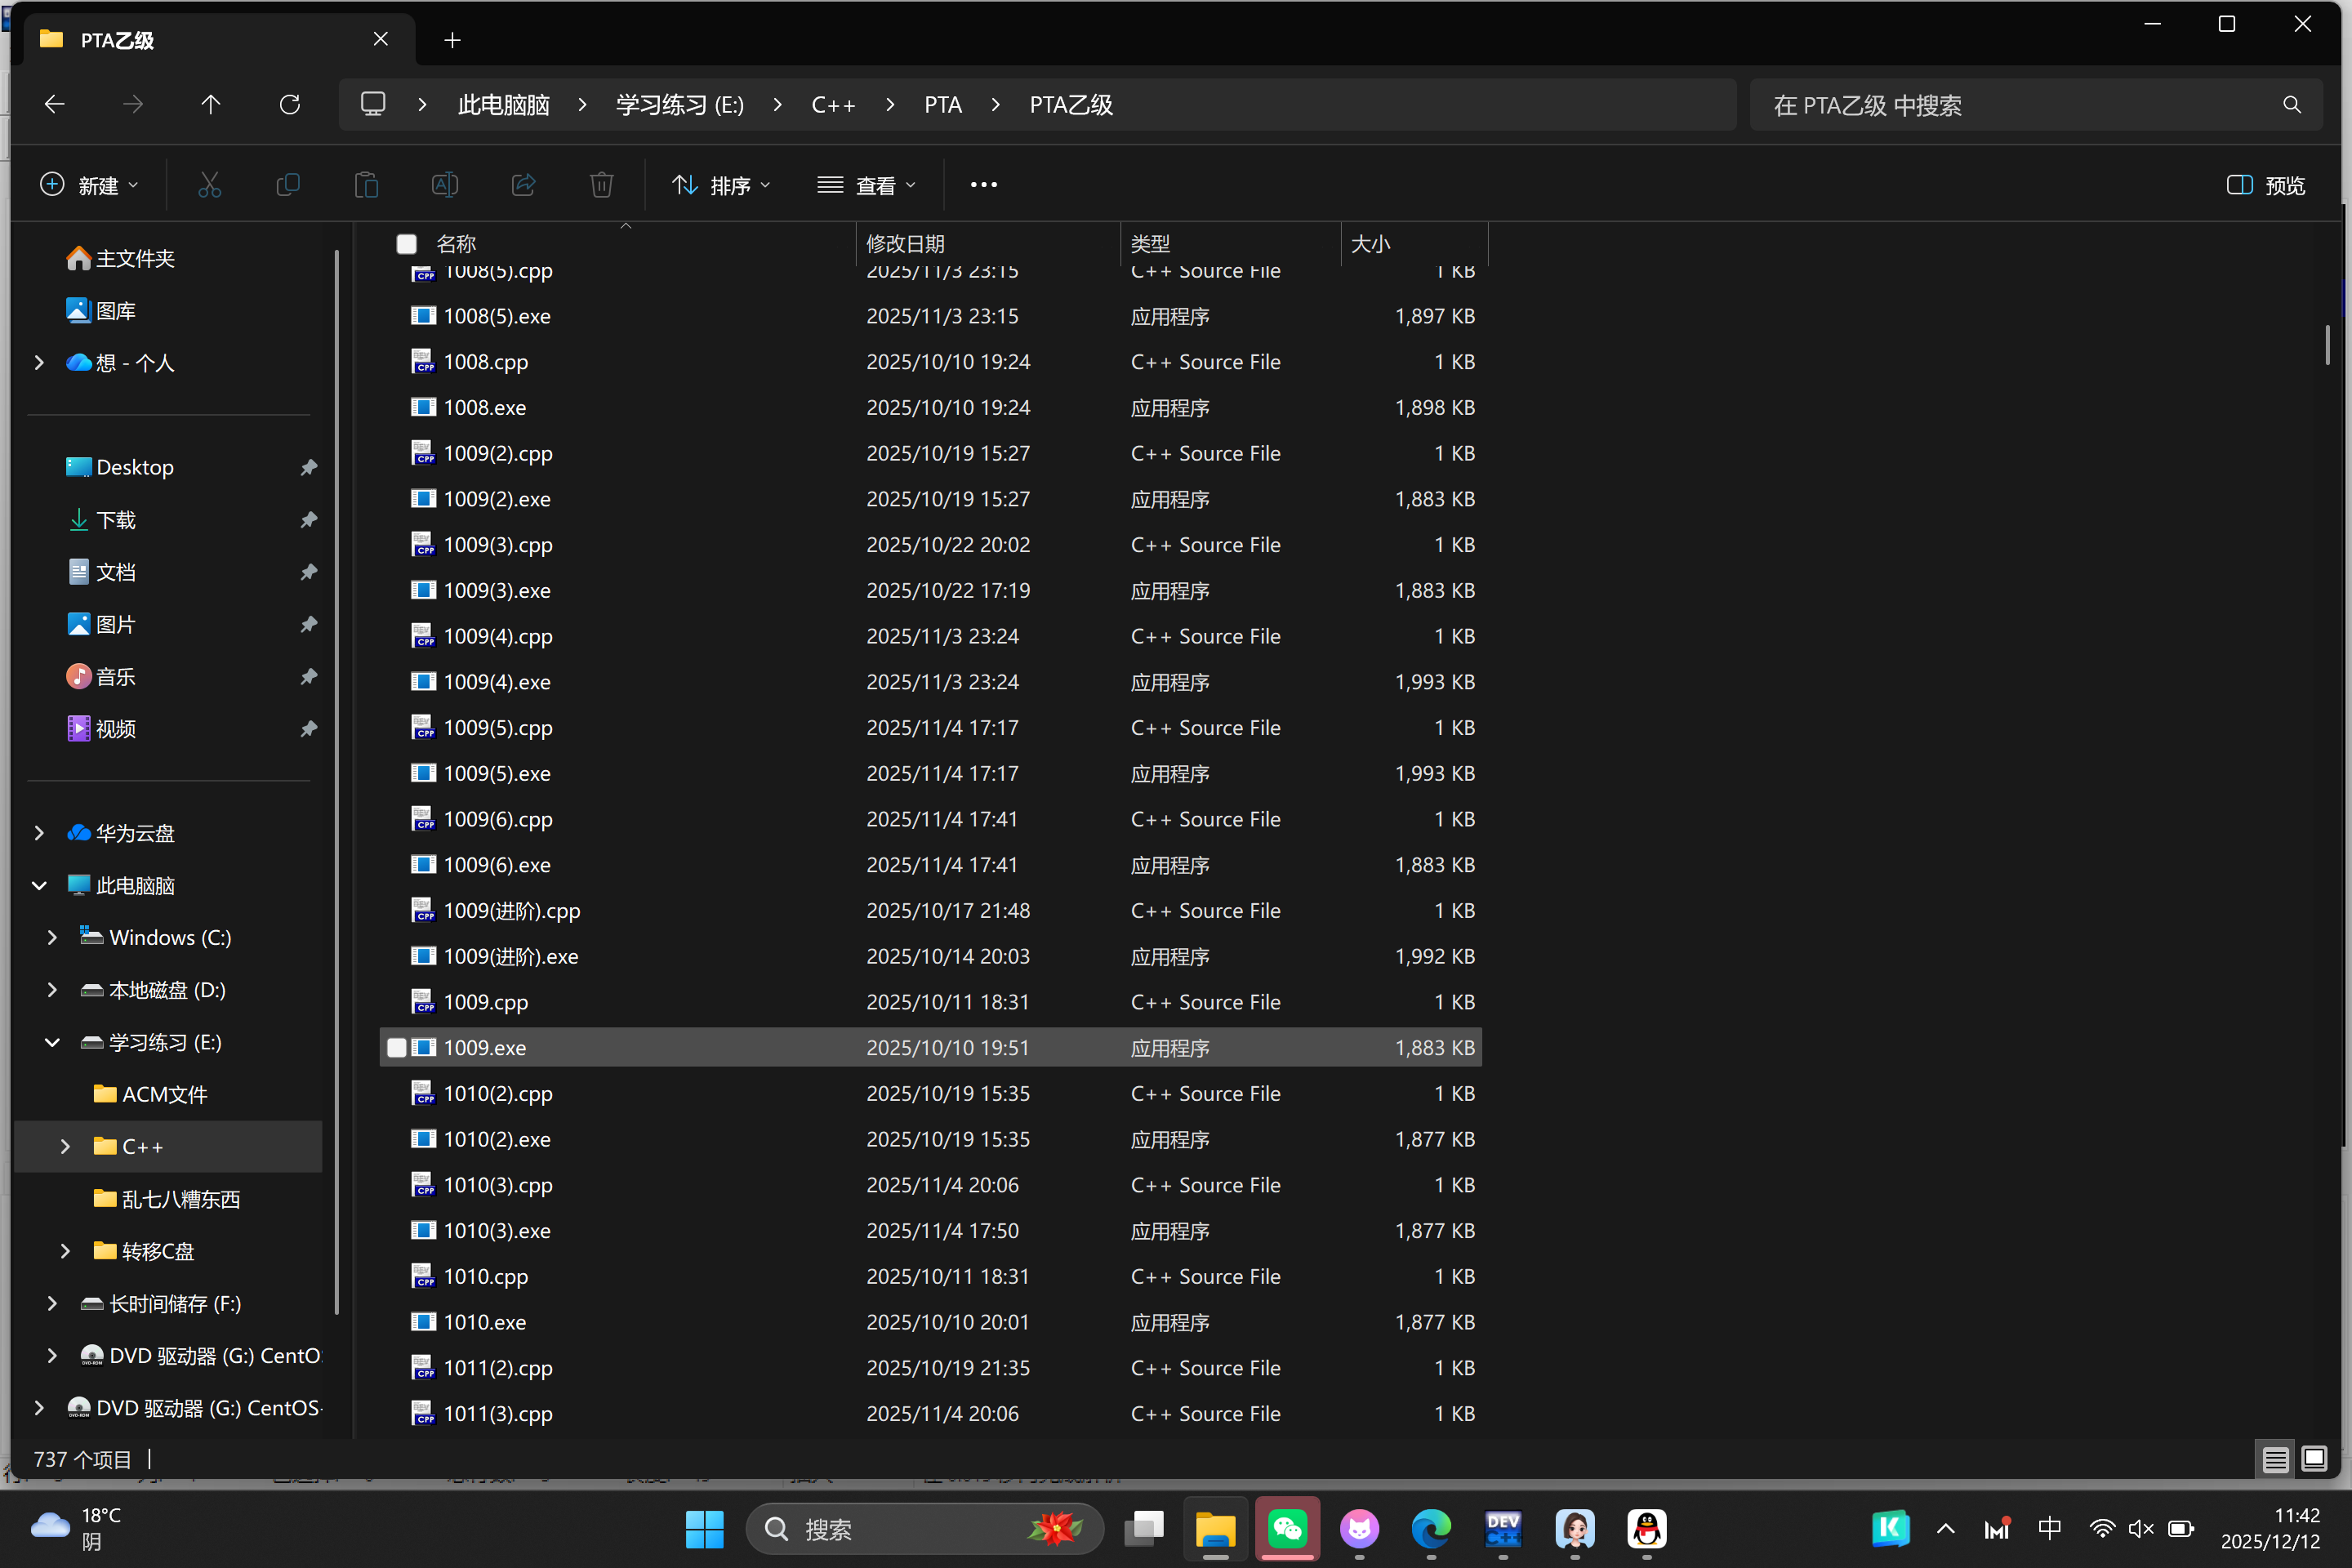Screen dimensions: 2352x1568
Task: Tick the select-all checkbox by 名称
Action: [406, 244]
